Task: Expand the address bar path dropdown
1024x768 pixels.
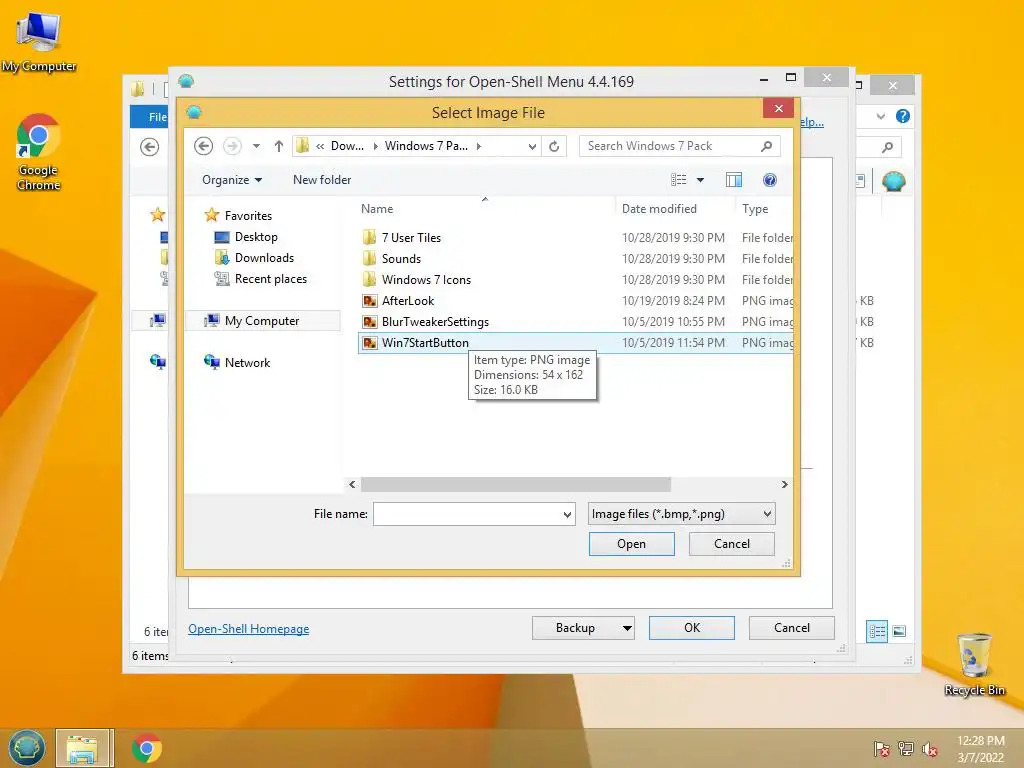Action: pyautogui.click(x=532, y=146)
